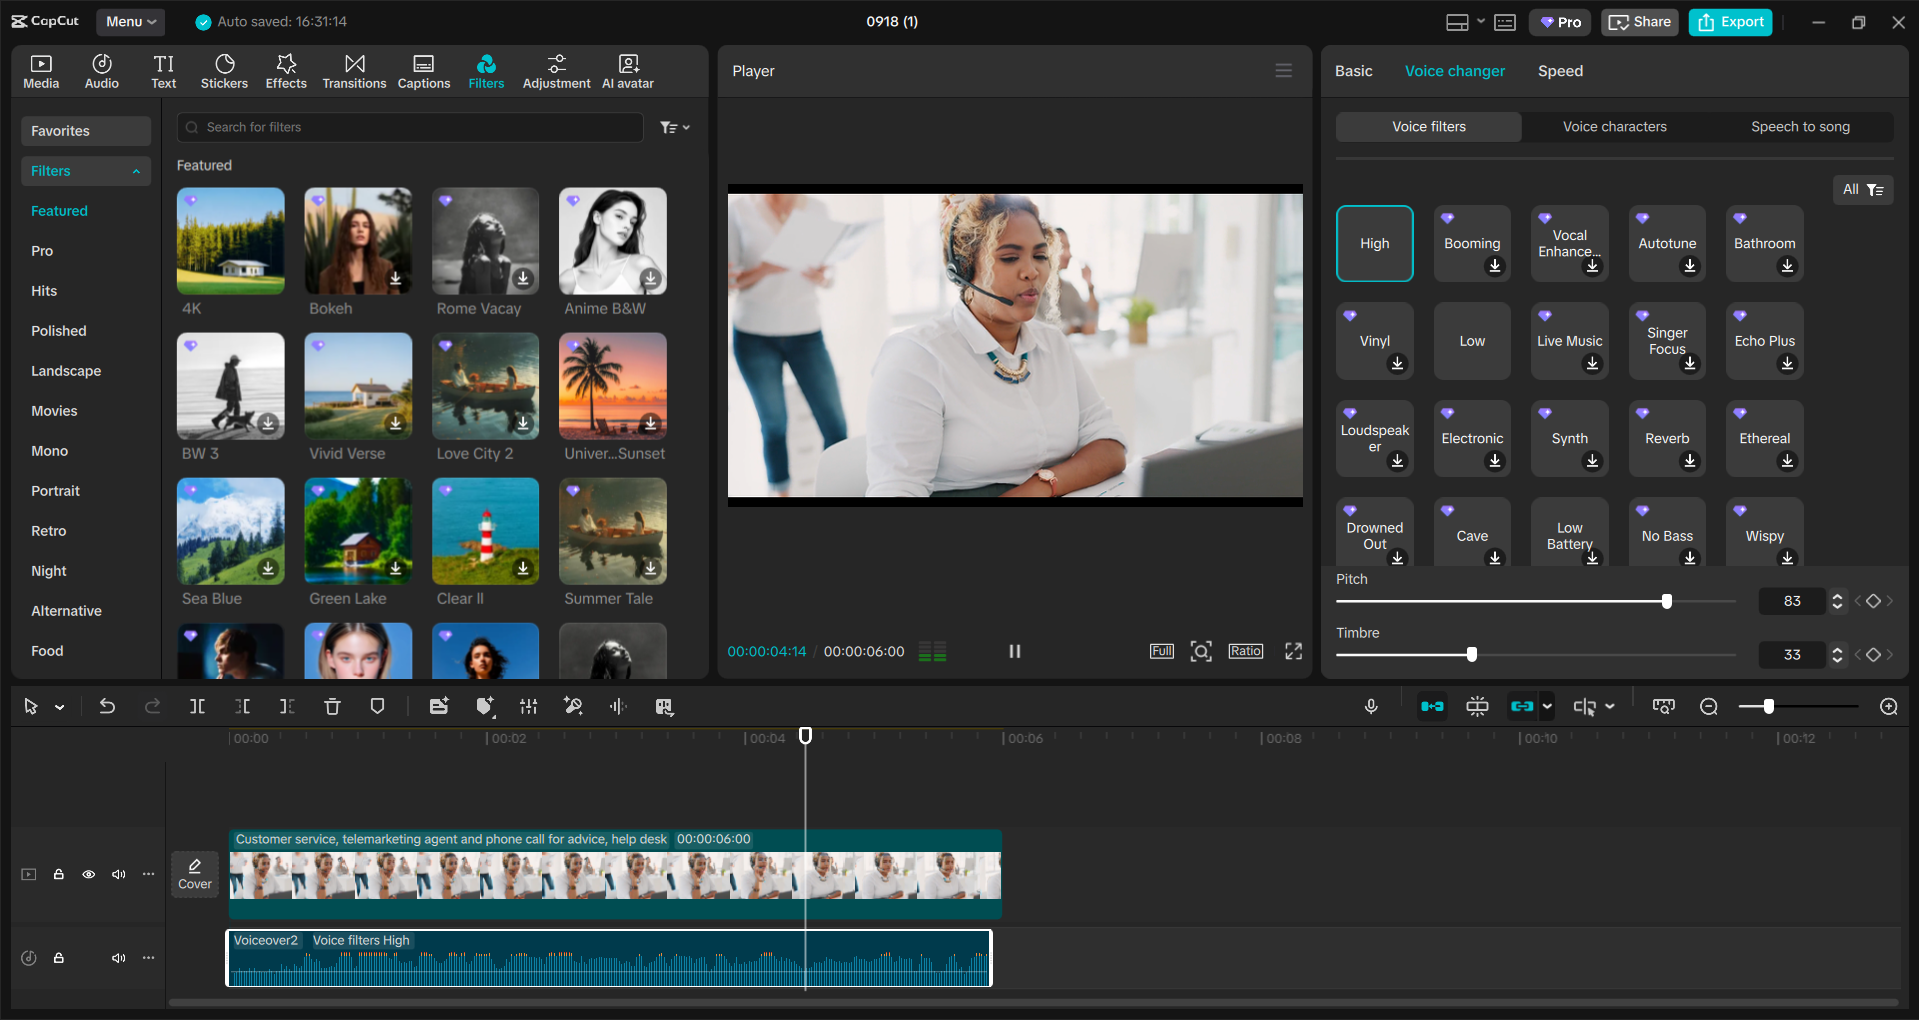Open the Effects panel

[x=286, y=70]
